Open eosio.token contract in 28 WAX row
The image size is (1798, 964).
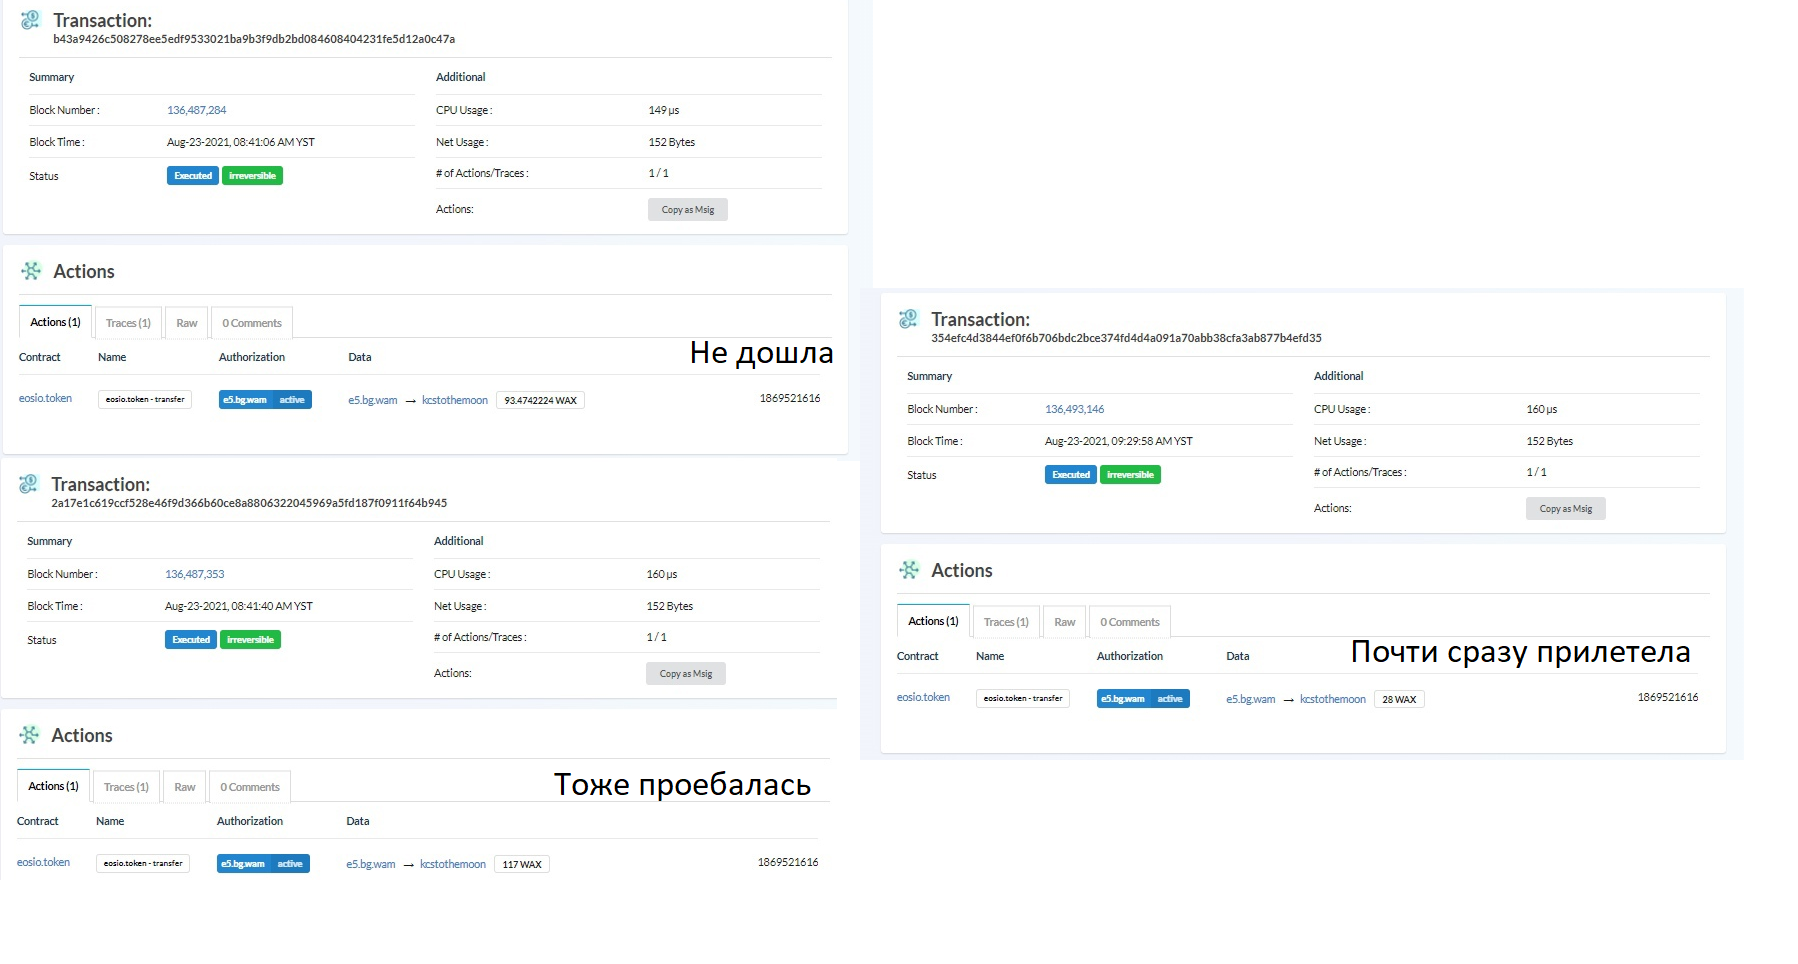[923, 697]
